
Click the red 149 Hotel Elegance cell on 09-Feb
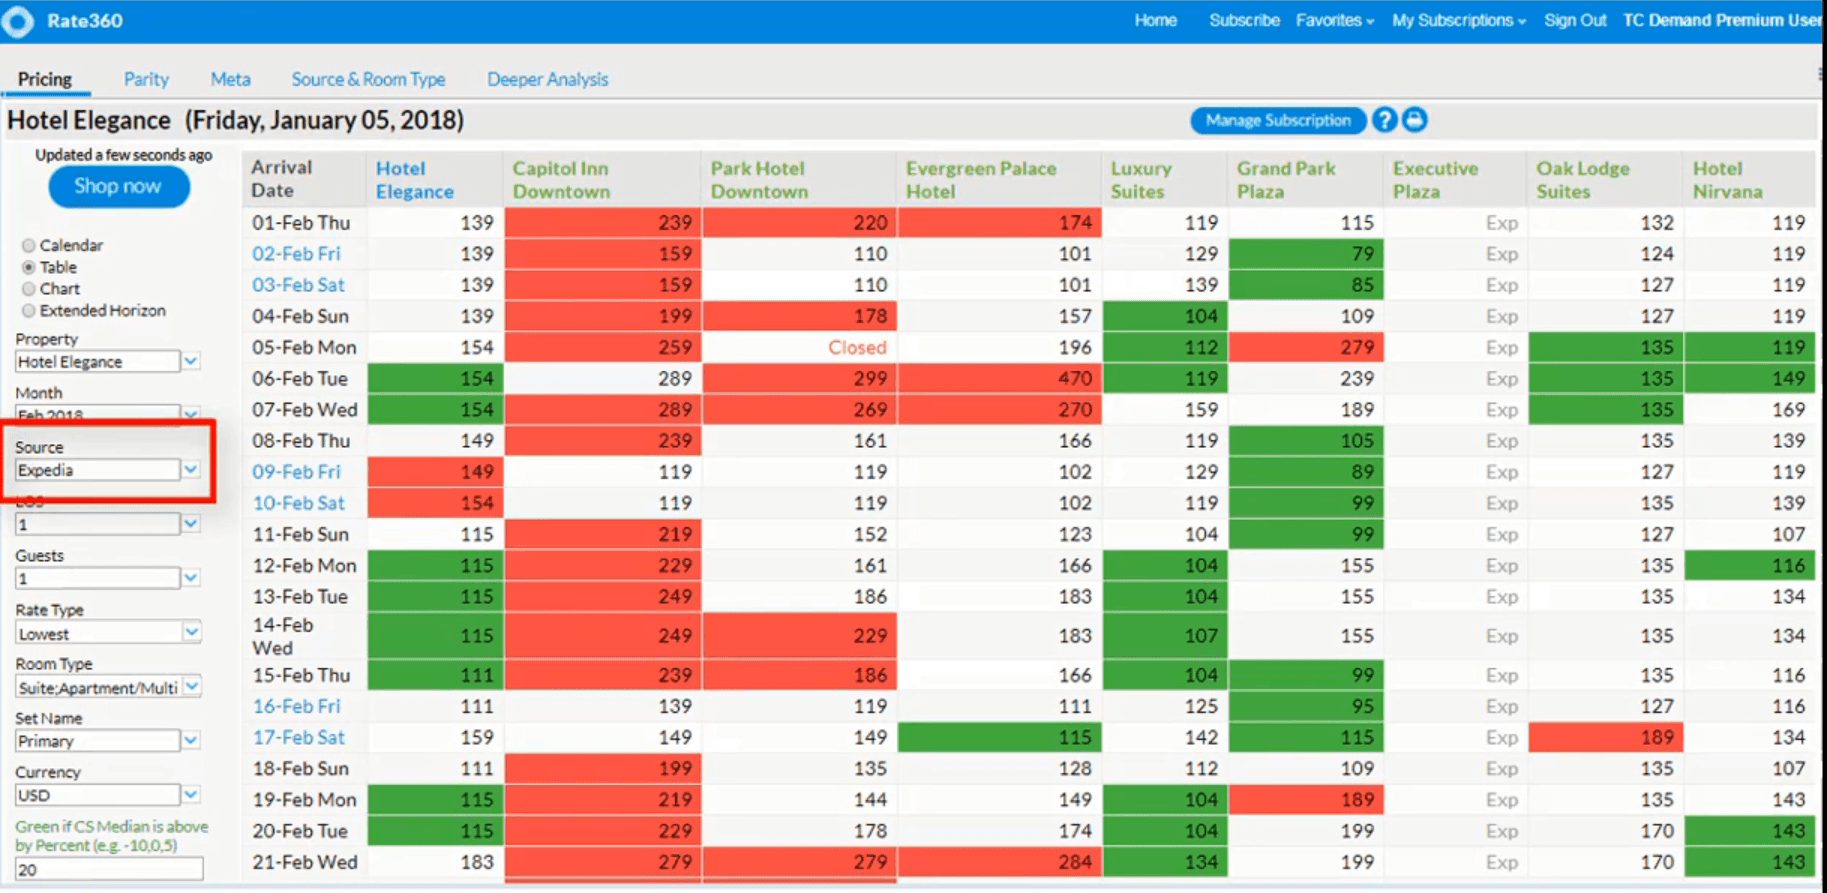(x=435, y=472)
